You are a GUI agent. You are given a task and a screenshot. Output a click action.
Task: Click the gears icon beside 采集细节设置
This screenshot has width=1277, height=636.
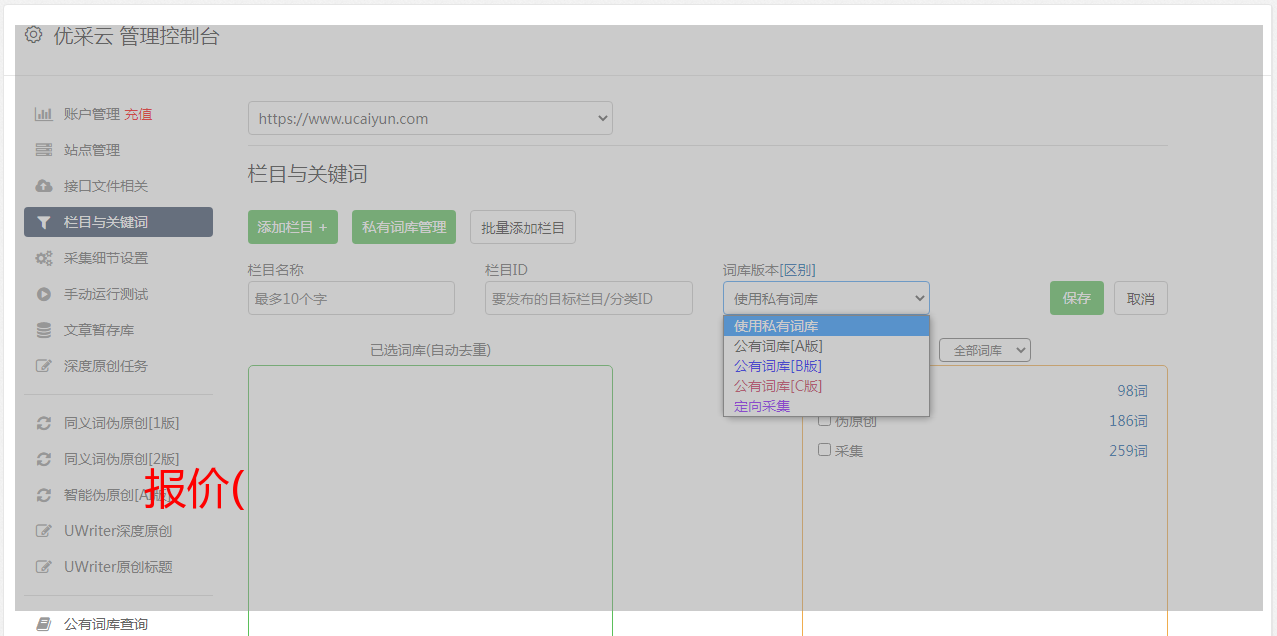(x=43, y=258)
